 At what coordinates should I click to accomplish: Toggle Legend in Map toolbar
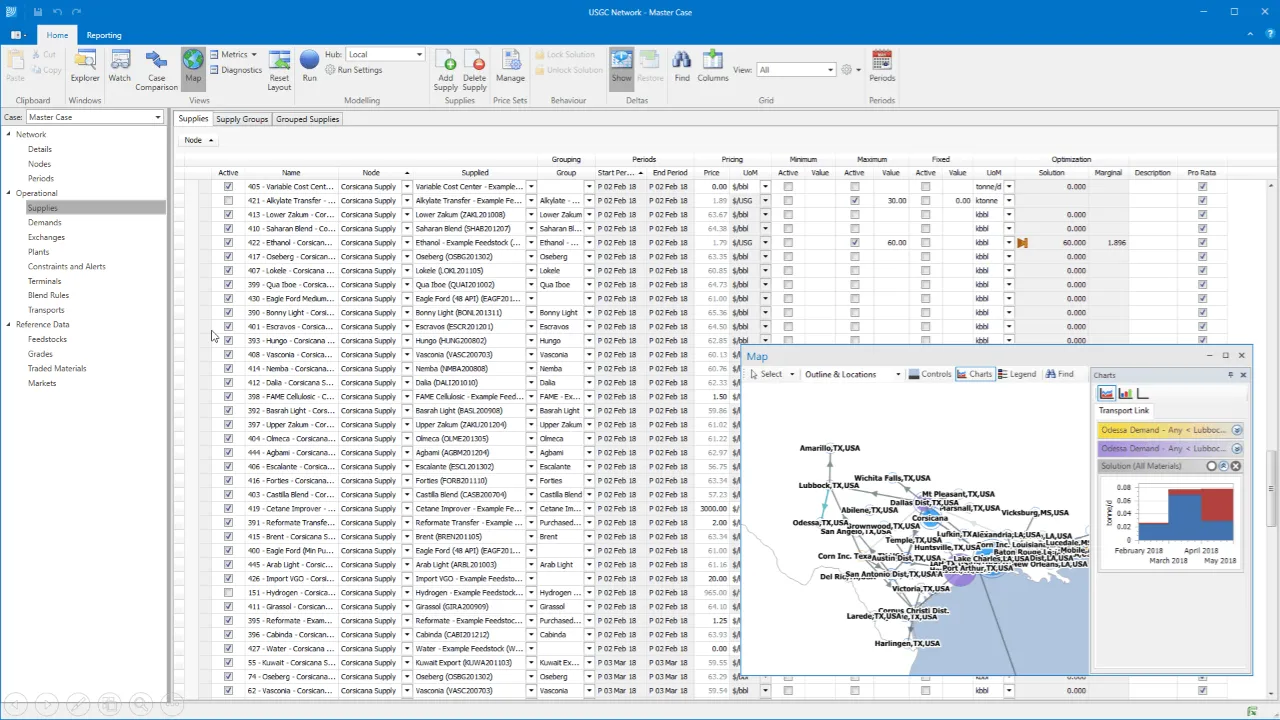point(1017,374)
